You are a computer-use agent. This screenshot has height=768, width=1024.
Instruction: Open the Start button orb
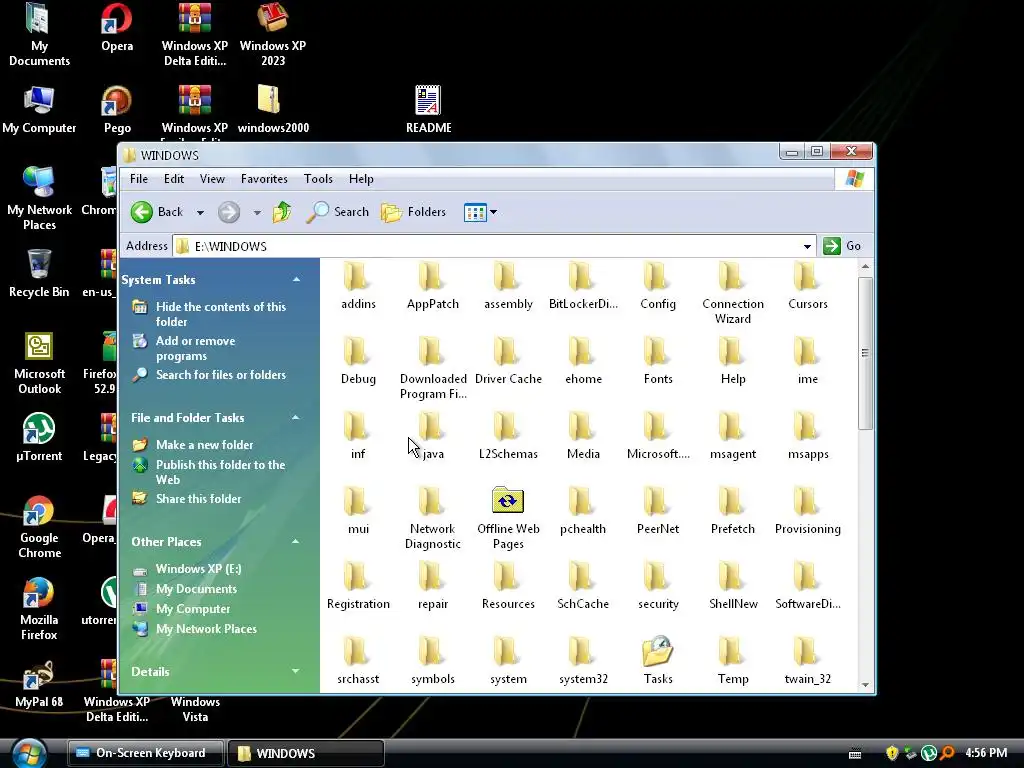[29, 753]
